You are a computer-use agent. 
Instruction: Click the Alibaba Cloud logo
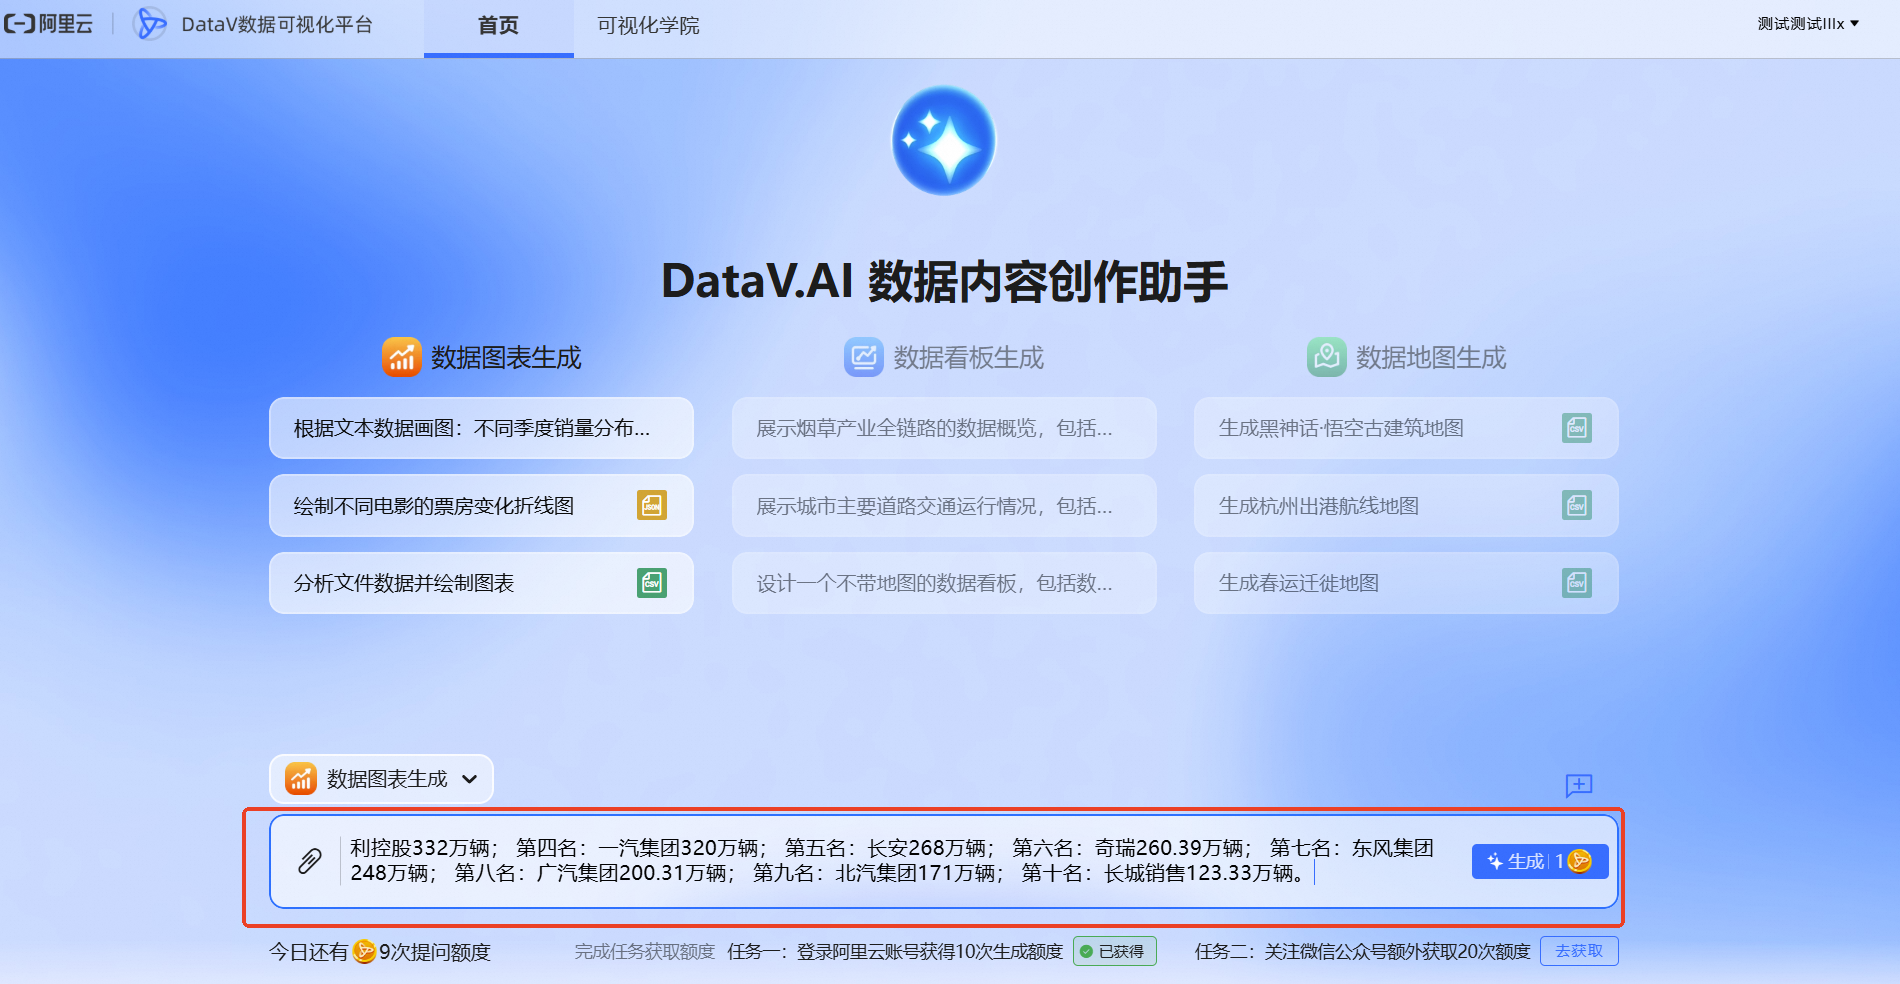[48, 24]
